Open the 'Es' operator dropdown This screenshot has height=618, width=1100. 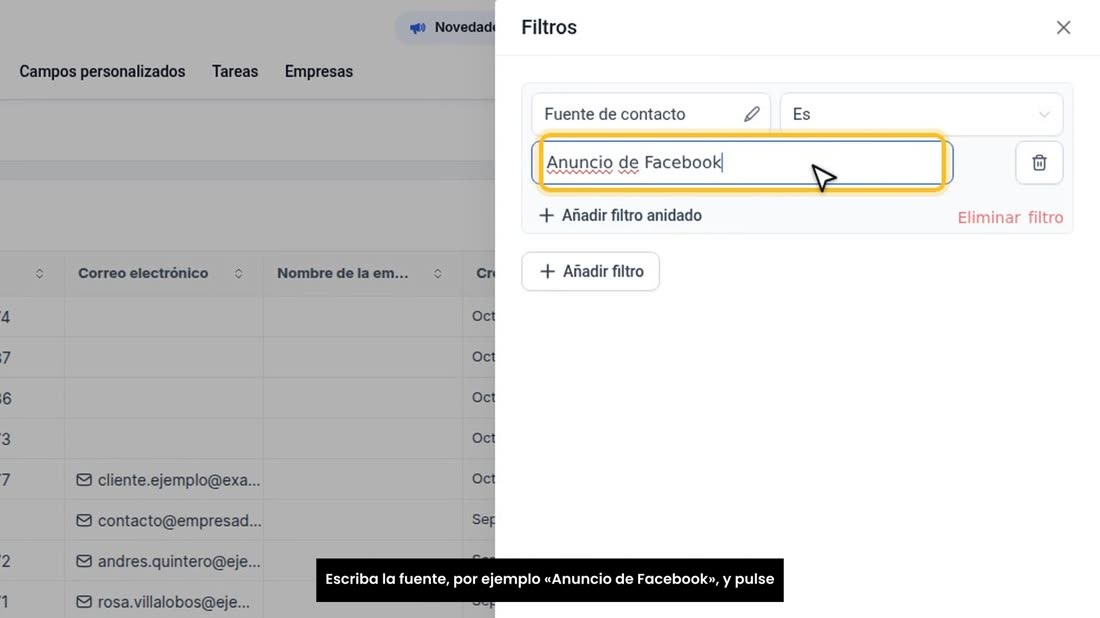tap(921, 114)
